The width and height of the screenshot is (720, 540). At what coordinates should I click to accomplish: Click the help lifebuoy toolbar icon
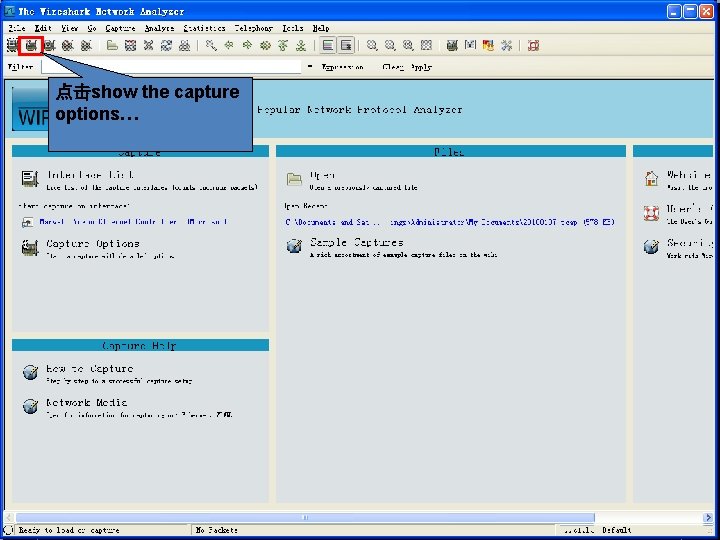click(533, 45)
